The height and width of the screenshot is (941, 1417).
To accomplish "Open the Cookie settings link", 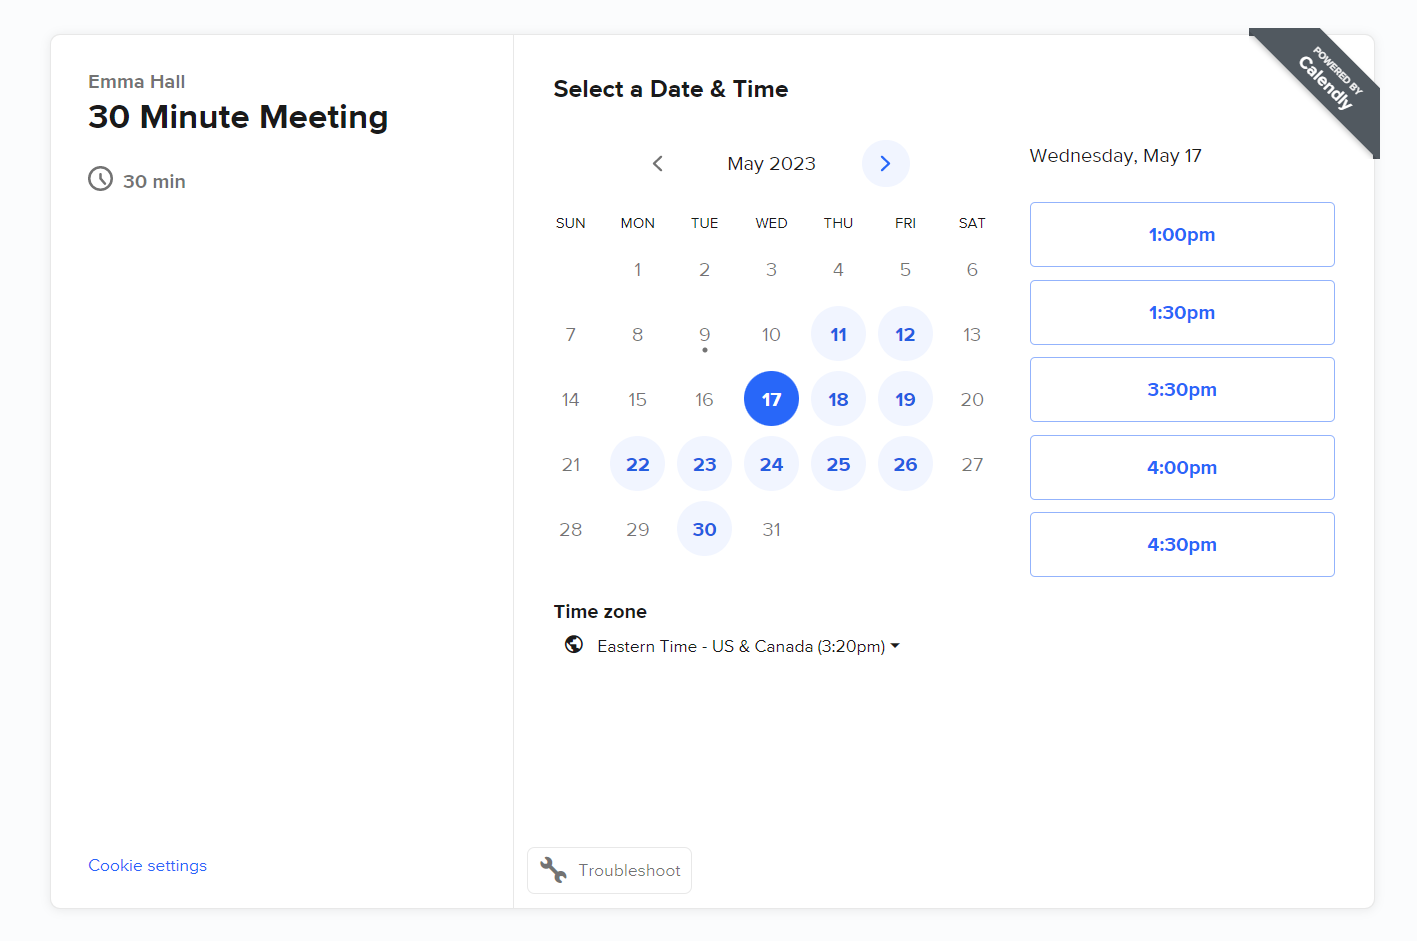I will coord(148,865).
